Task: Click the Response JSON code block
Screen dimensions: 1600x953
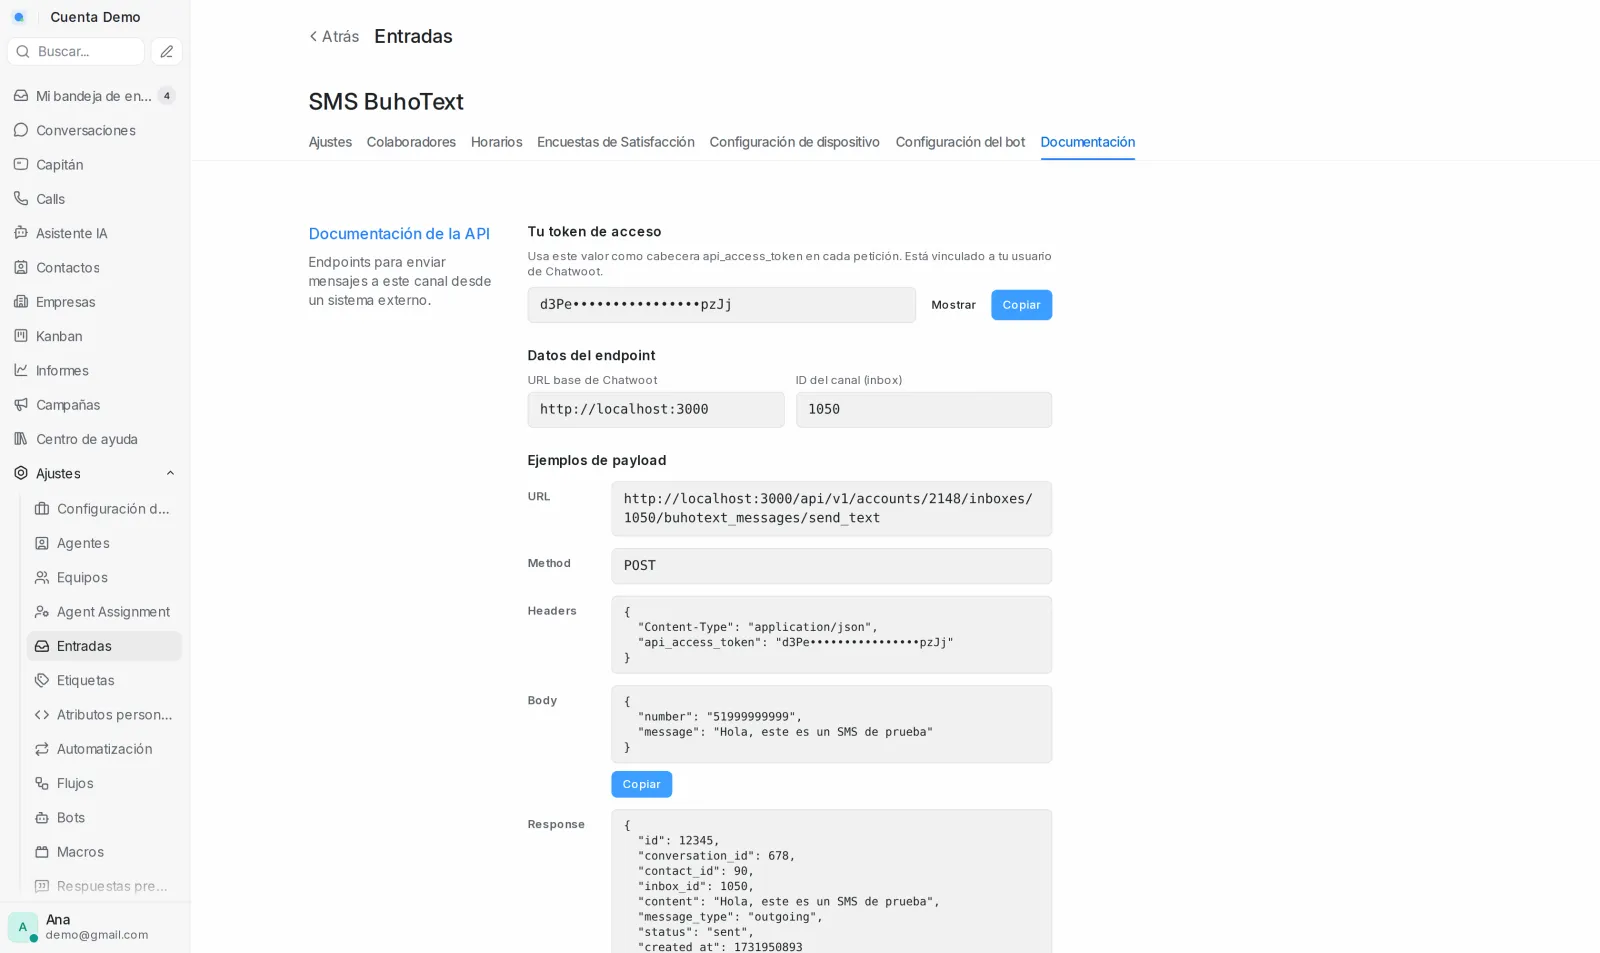Action: 831,881
